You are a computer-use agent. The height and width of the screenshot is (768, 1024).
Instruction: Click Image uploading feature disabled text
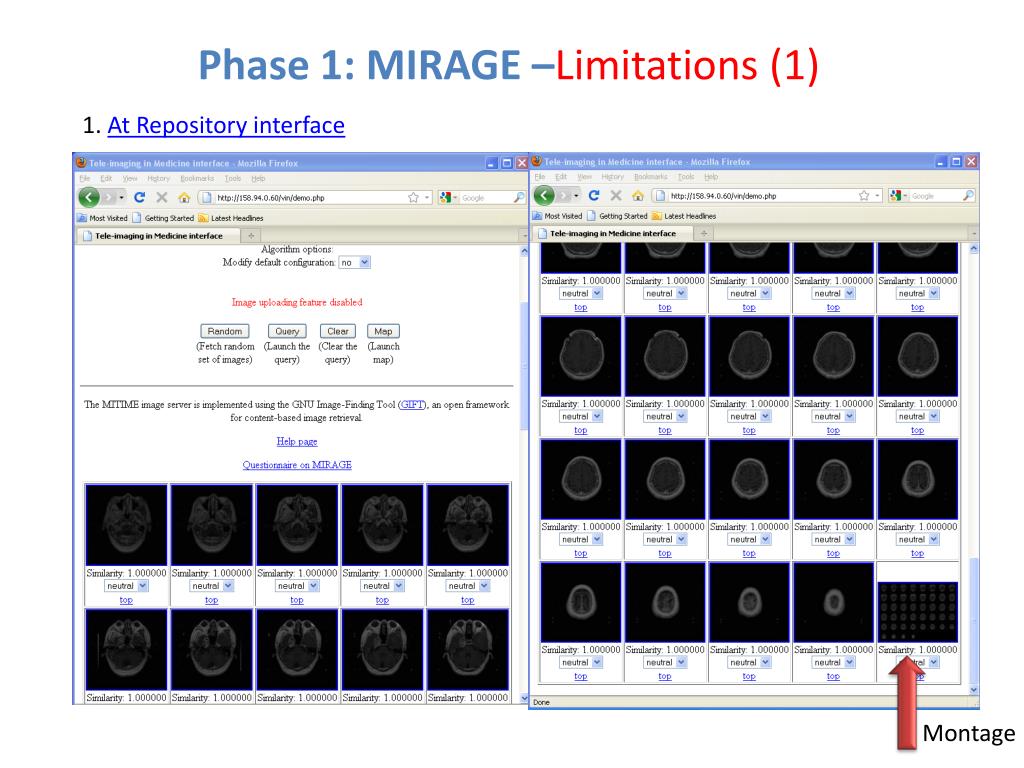click(x=297, y=302)
